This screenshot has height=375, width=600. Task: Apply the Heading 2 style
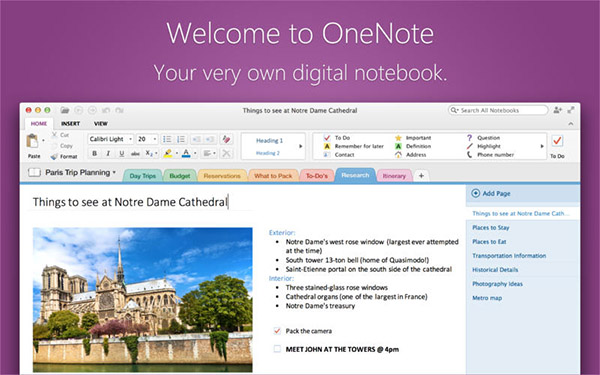click(x=268, y=153)
